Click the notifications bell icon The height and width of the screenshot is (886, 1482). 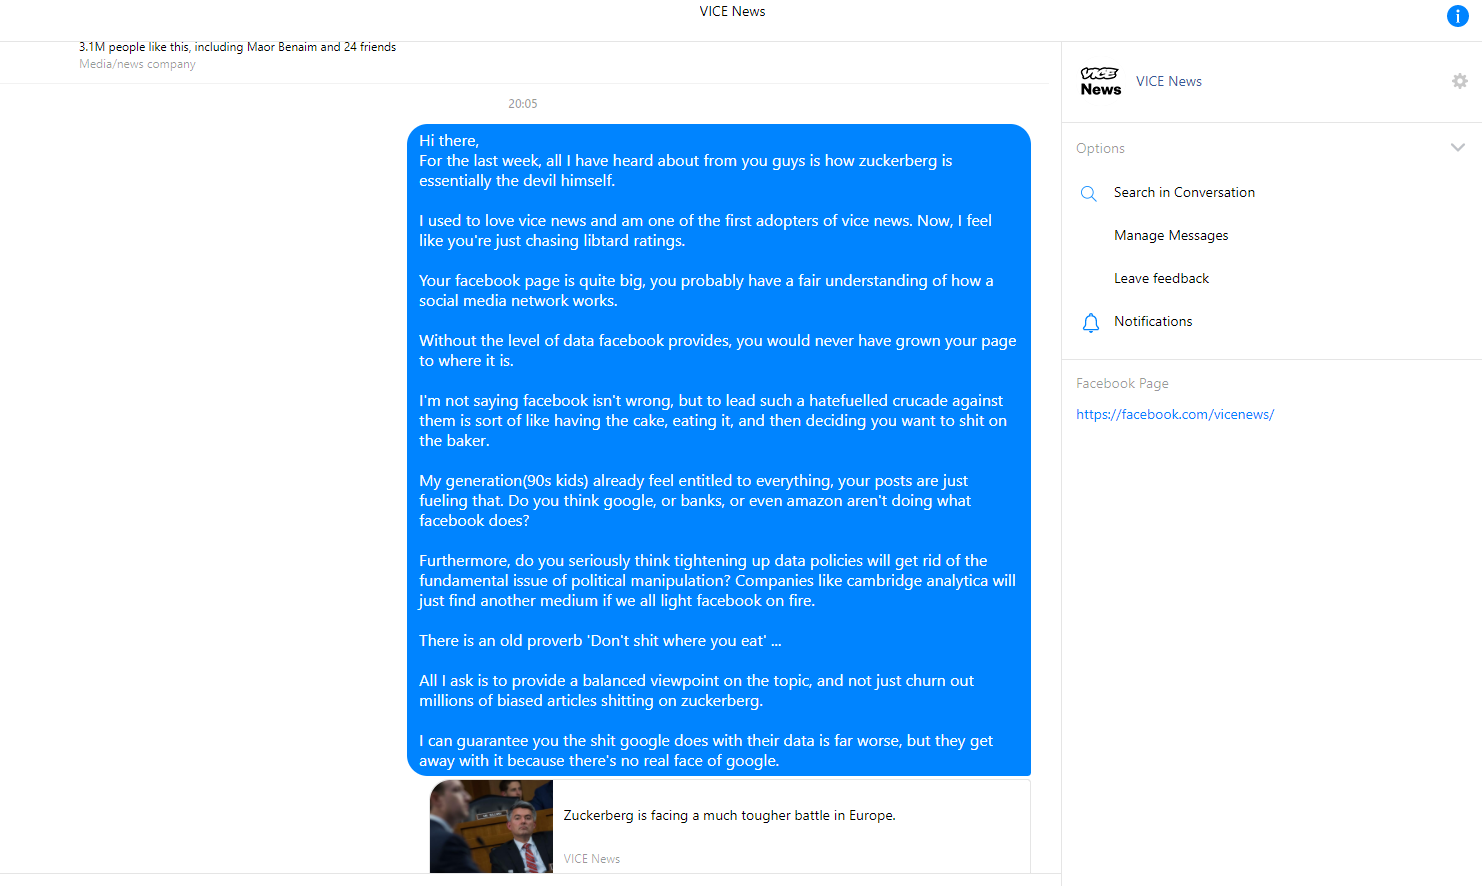1090,322
